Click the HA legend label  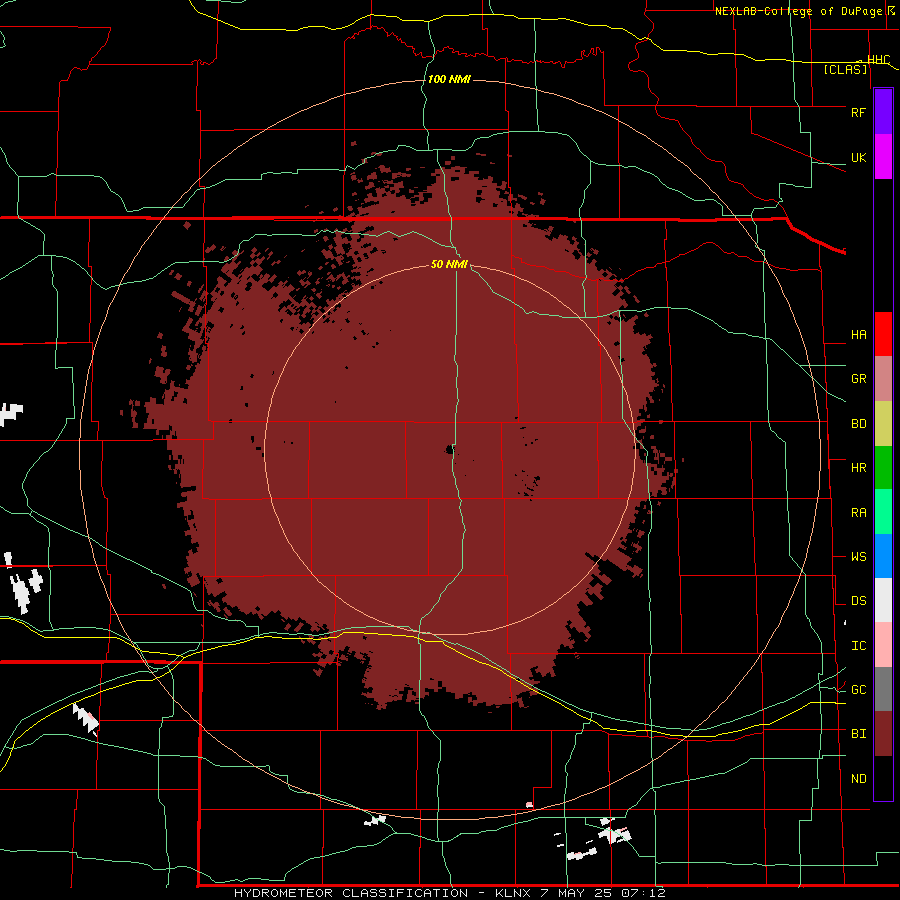pyautogui.click(x=858, y=335)
